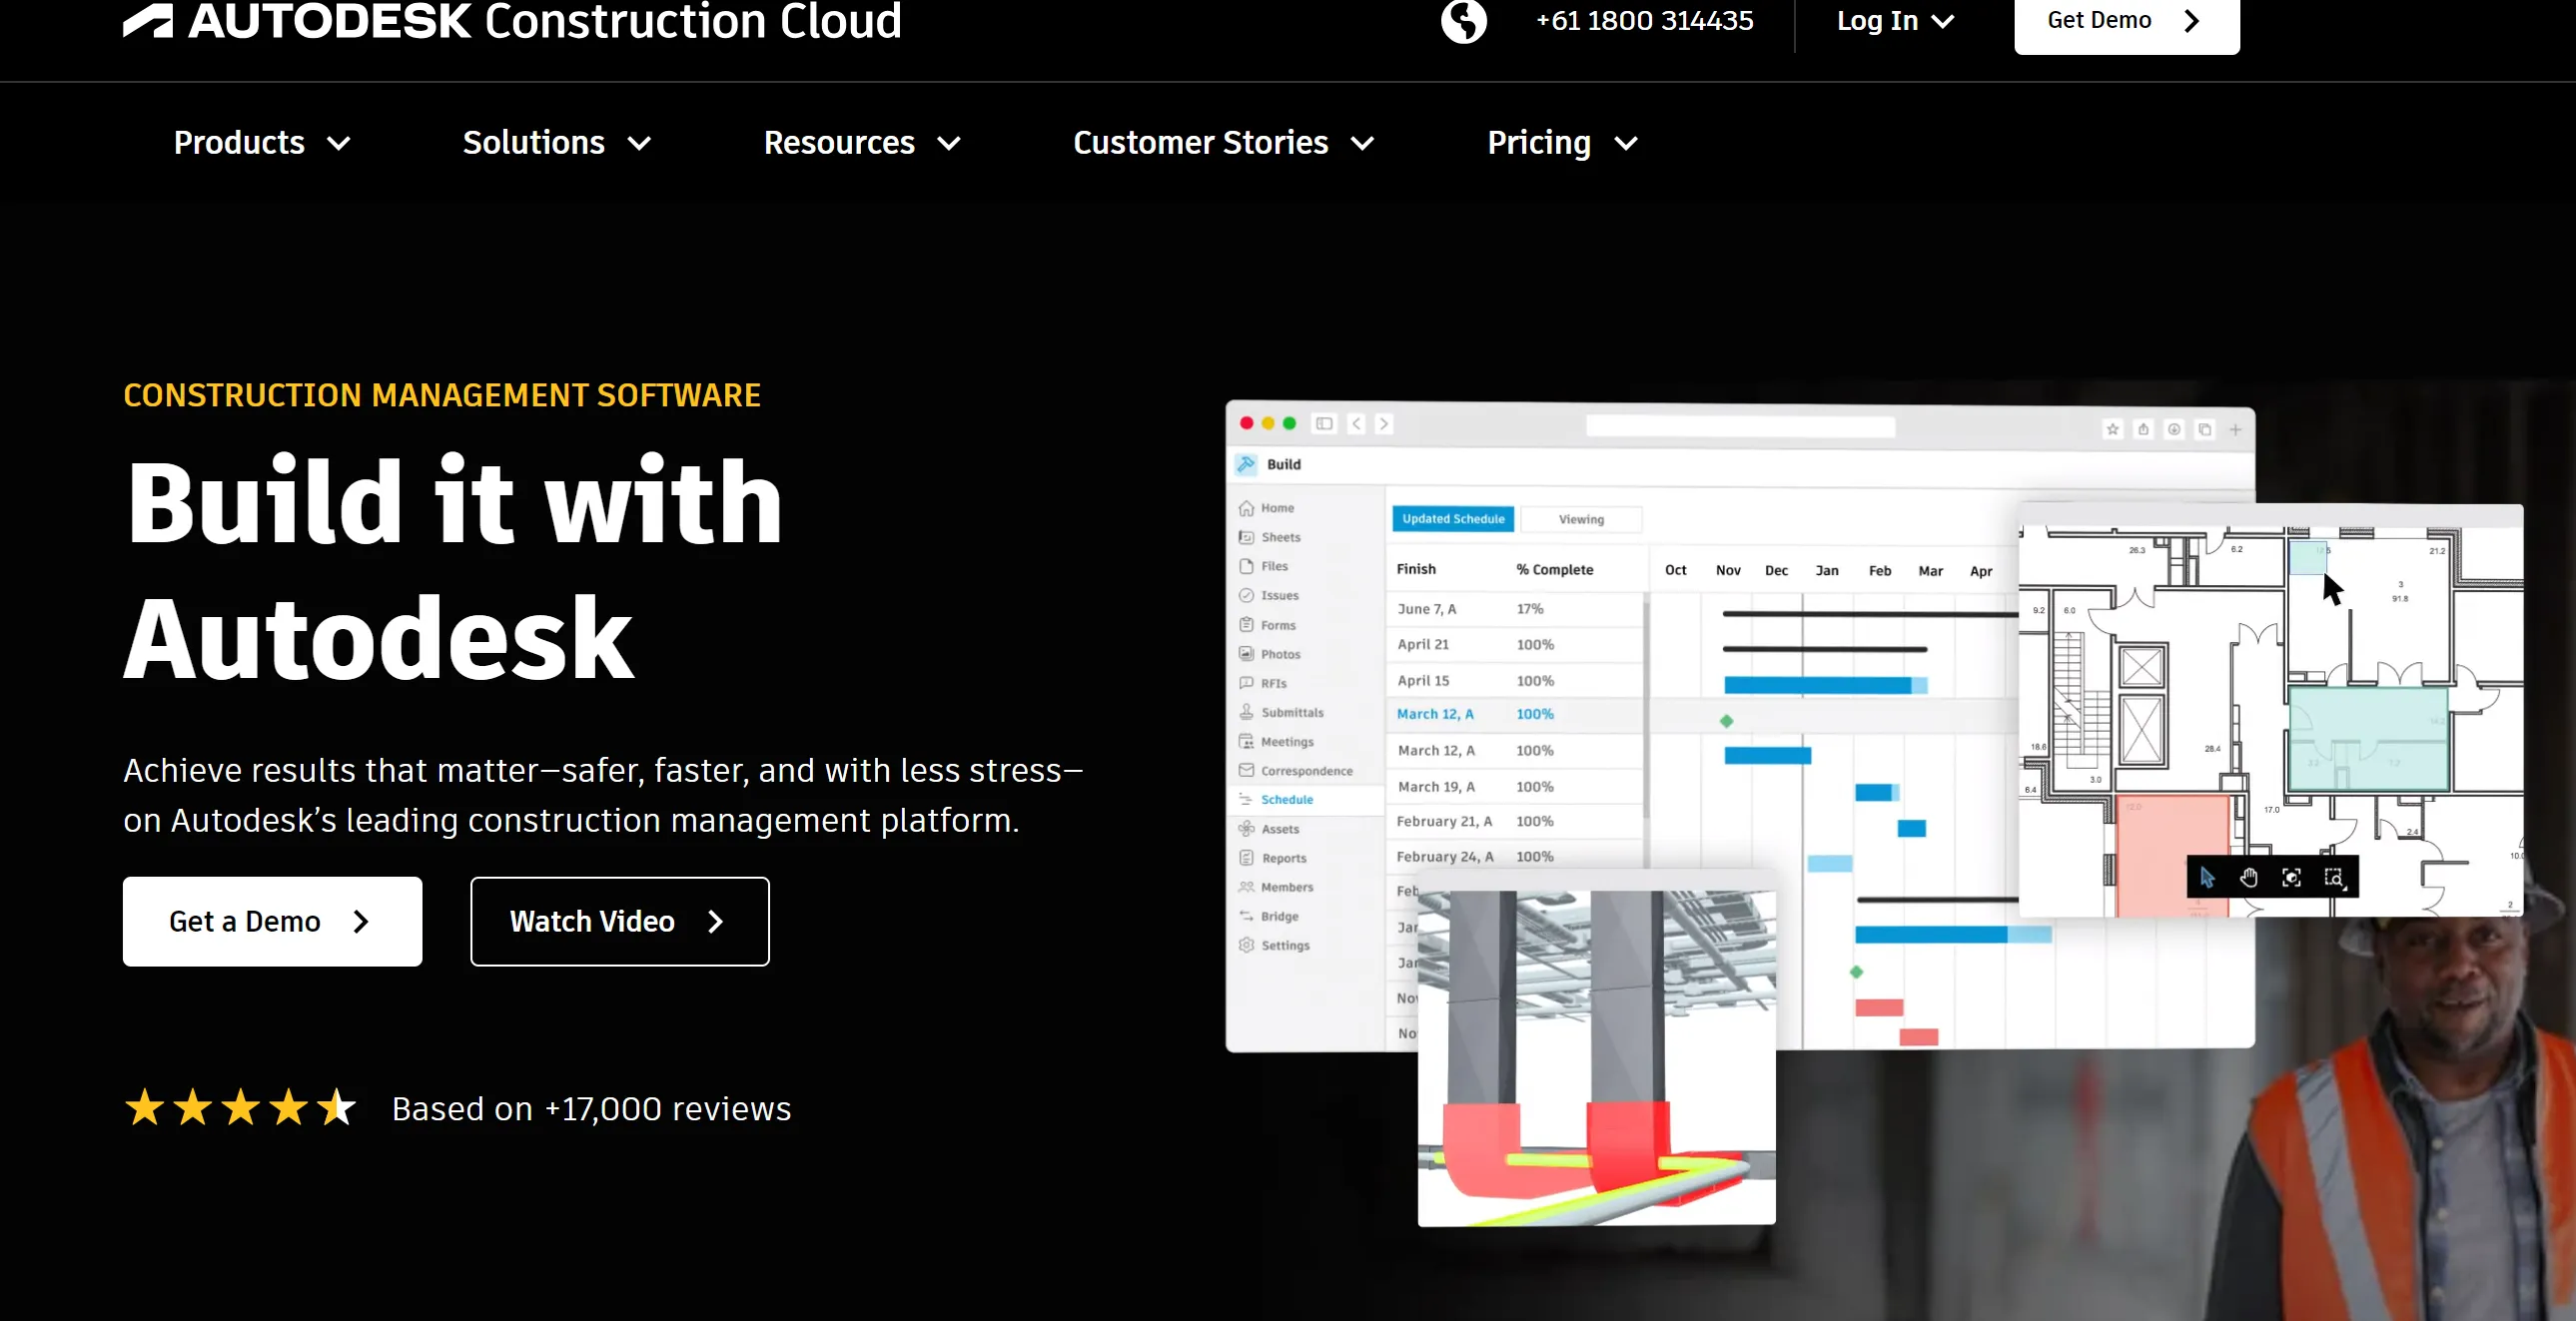Image resolution: width=2576 pixels, height=1321 pixels.
Task: Click the % Complete column header
Action: pyautogui.click(x=1554, y=570)
